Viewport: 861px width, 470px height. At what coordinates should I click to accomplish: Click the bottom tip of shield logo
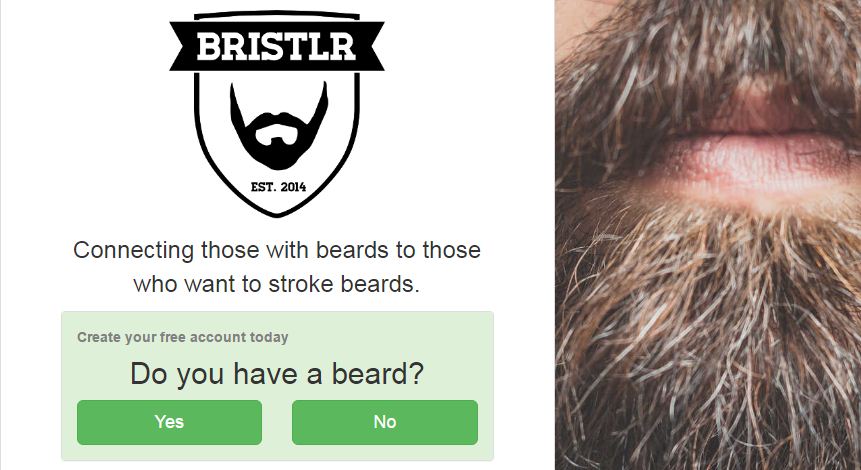coord(277,212)
